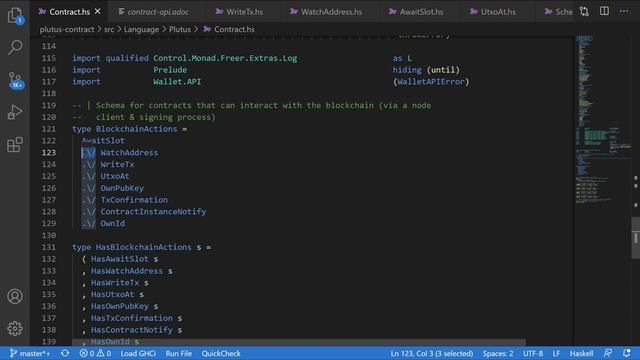Click Prelude import on line 116

point(170,70)
